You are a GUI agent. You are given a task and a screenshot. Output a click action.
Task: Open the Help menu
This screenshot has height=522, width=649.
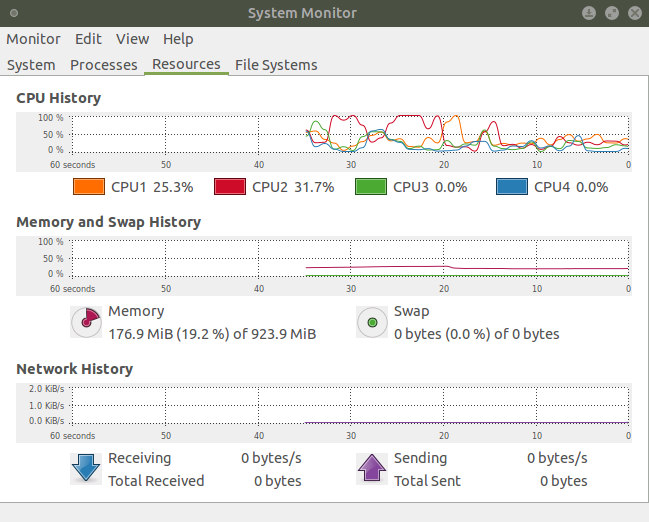(178, 39)
